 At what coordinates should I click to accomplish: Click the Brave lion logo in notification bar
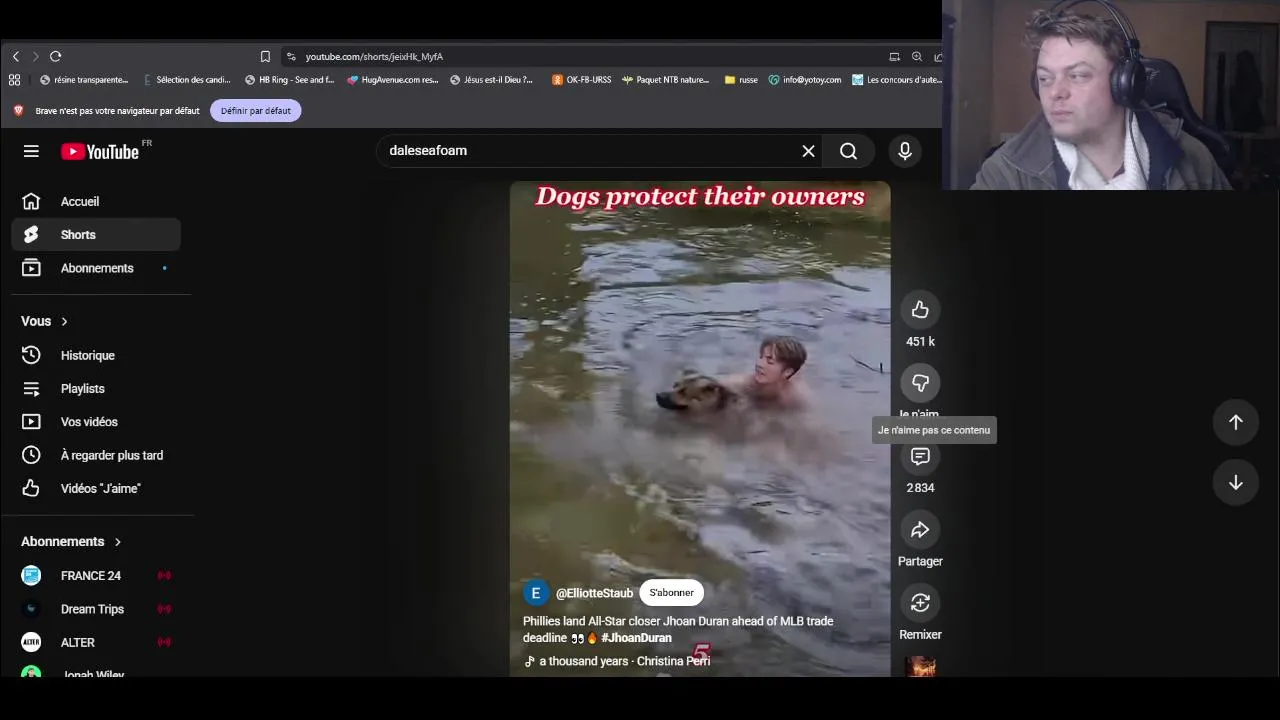18,111
